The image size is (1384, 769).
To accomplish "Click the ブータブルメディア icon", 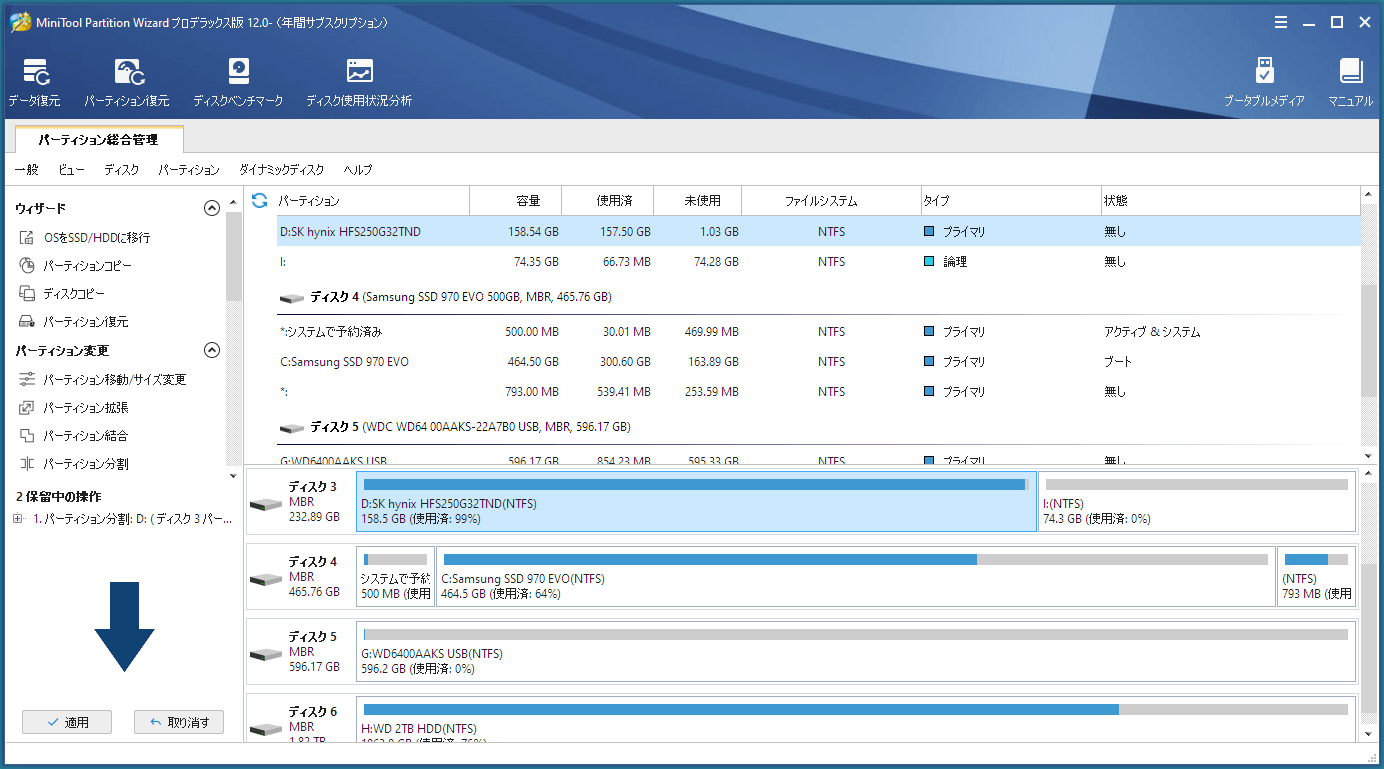I will pos(1264,82).
